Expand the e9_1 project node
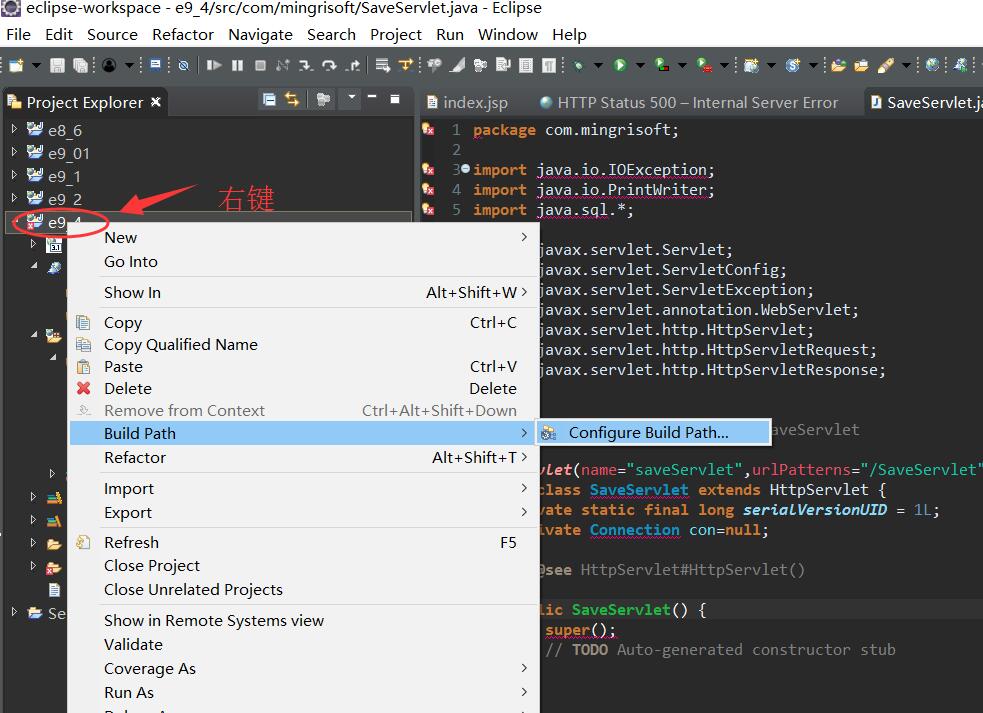 [14, 175]
